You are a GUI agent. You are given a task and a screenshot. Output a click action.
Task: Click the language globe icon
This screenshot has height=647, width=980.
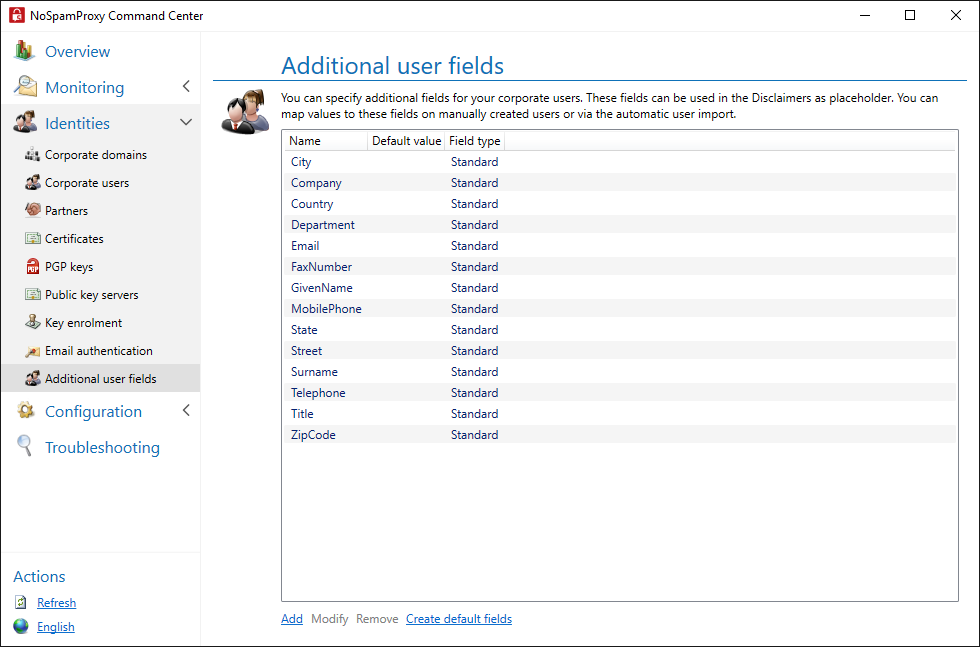(21, 626)
